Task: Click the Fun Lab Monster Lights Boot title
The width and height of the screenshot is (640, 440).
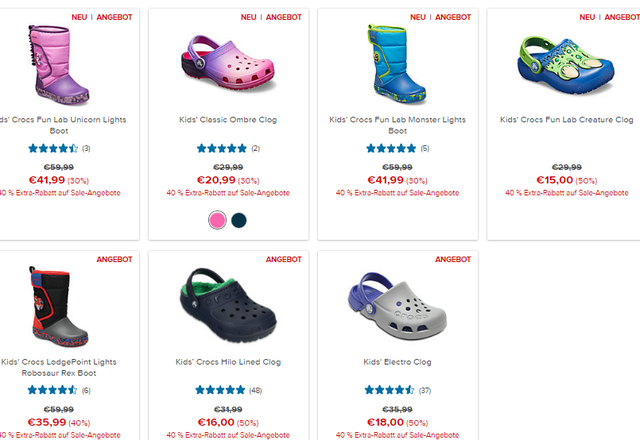Action: [x=397, y=125]
